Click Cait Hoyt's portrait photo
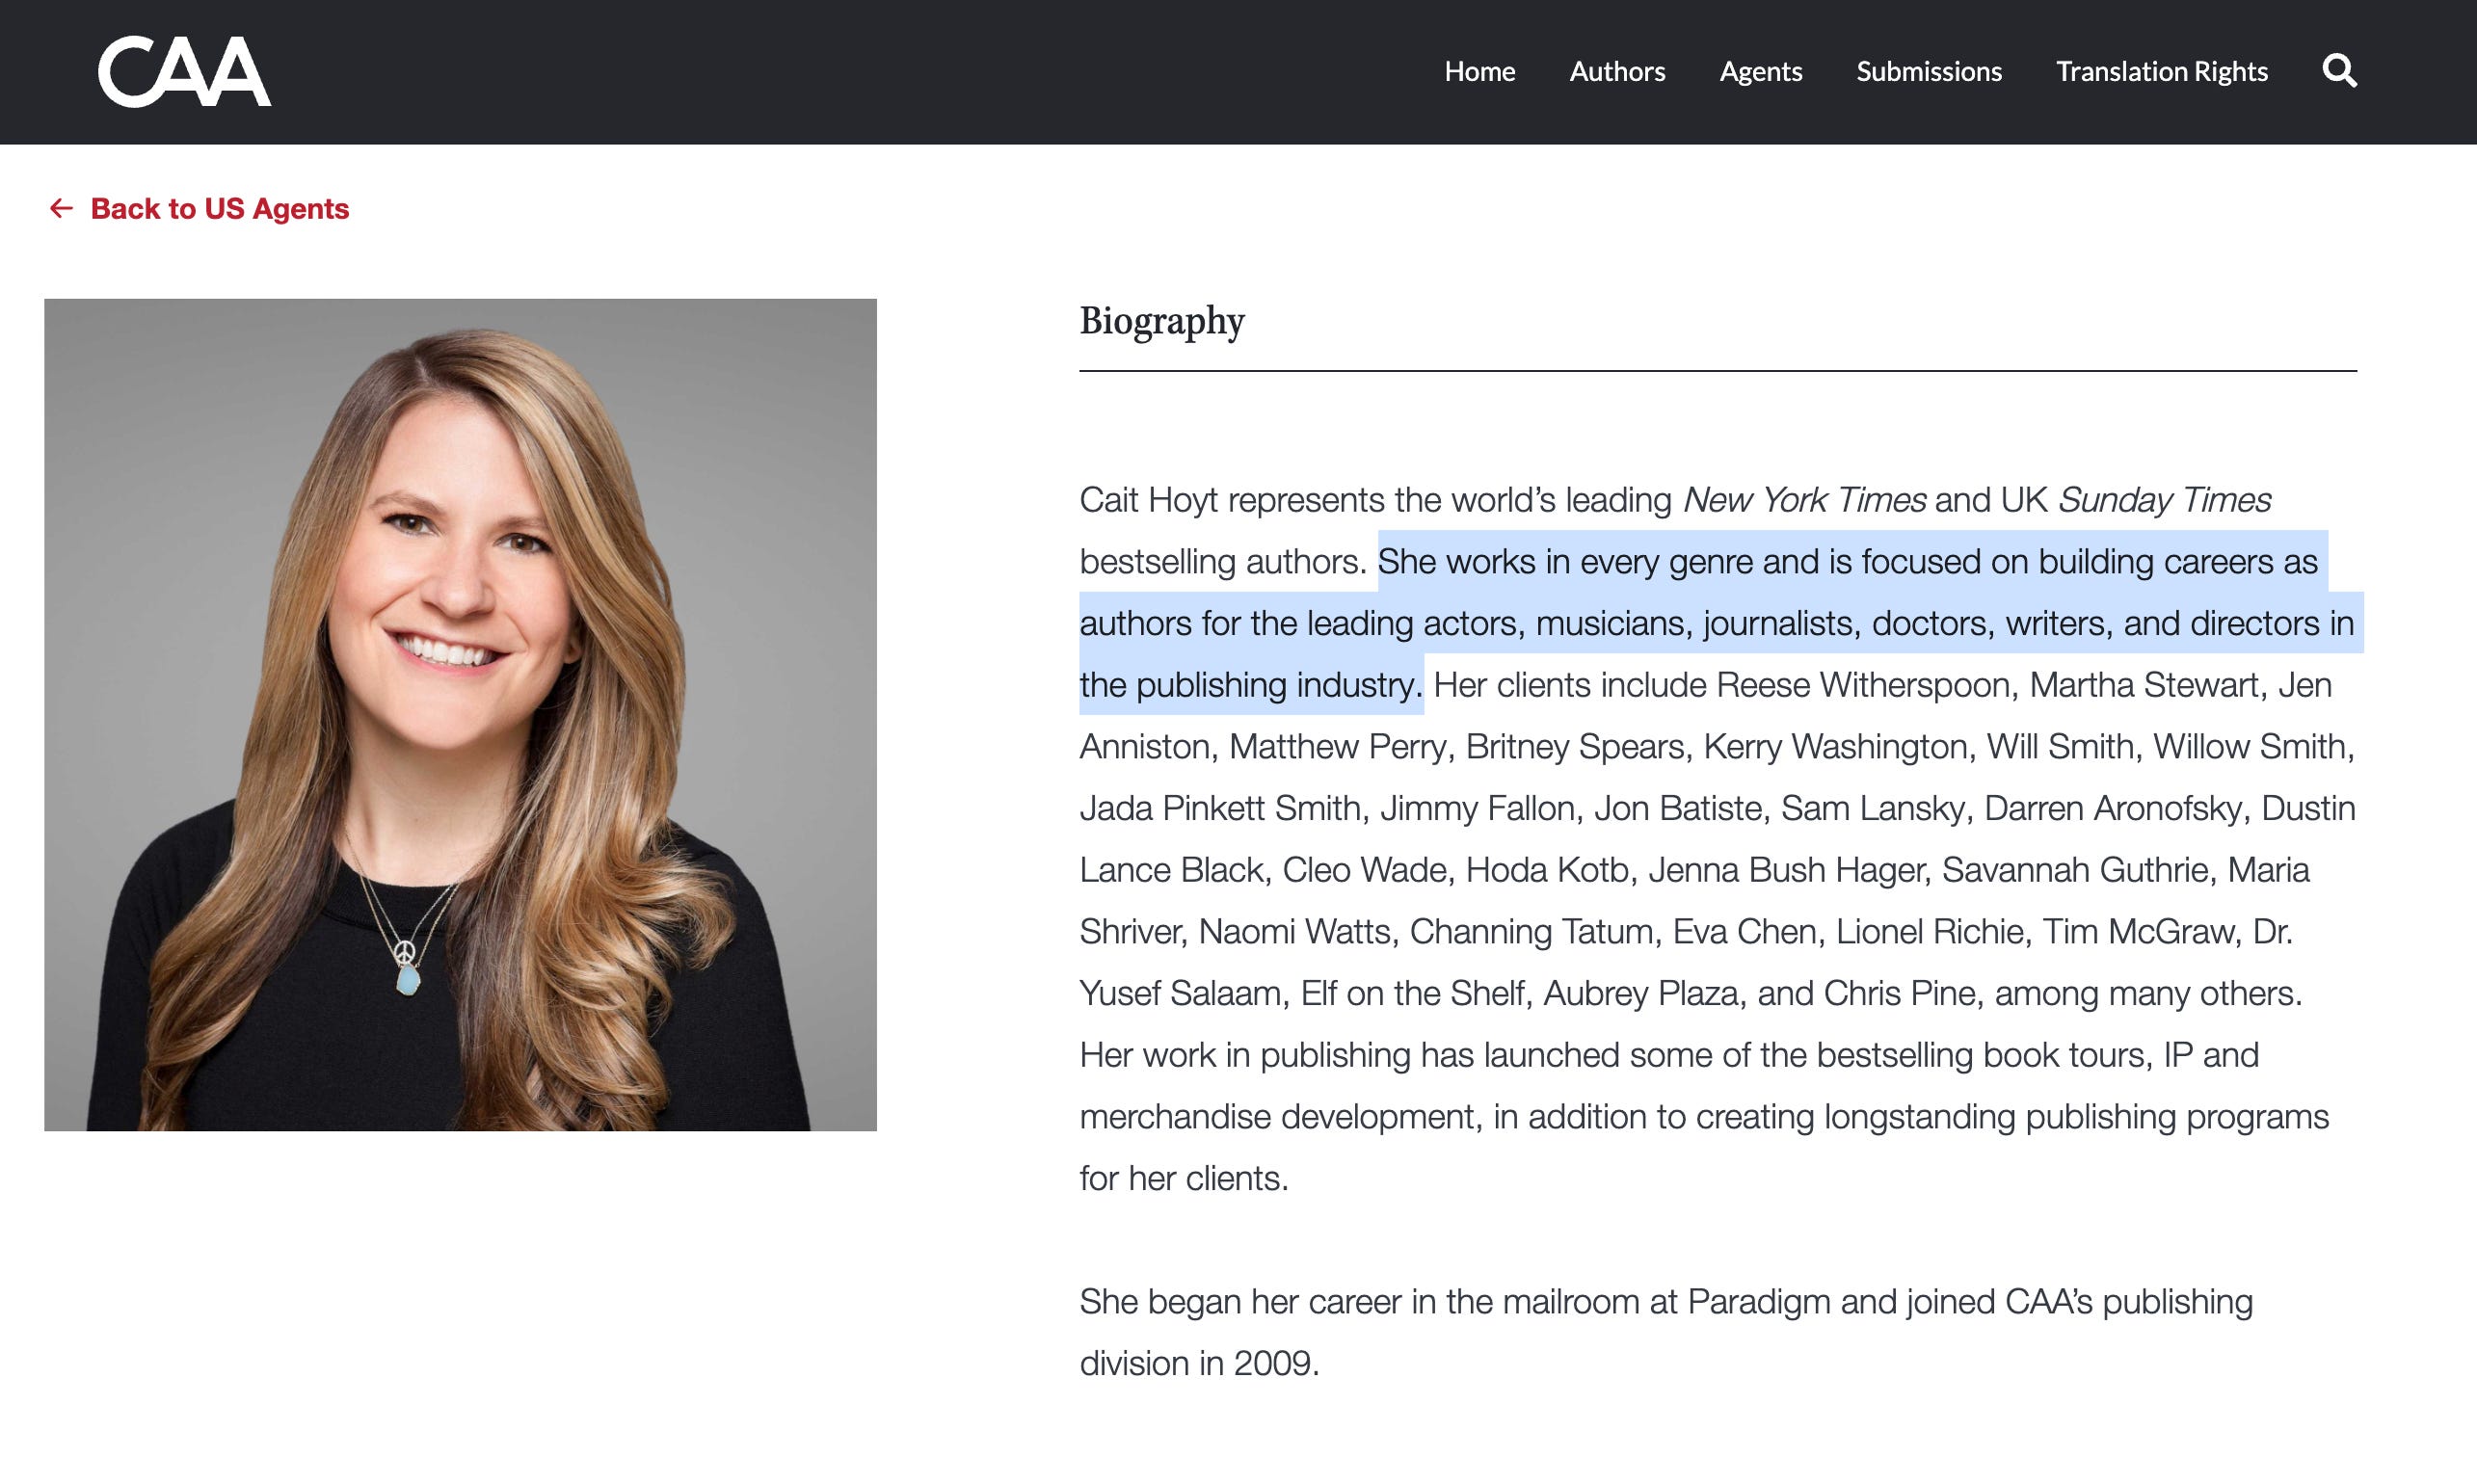Screen dimensions: 2477x1484 (x=460, y=714)
